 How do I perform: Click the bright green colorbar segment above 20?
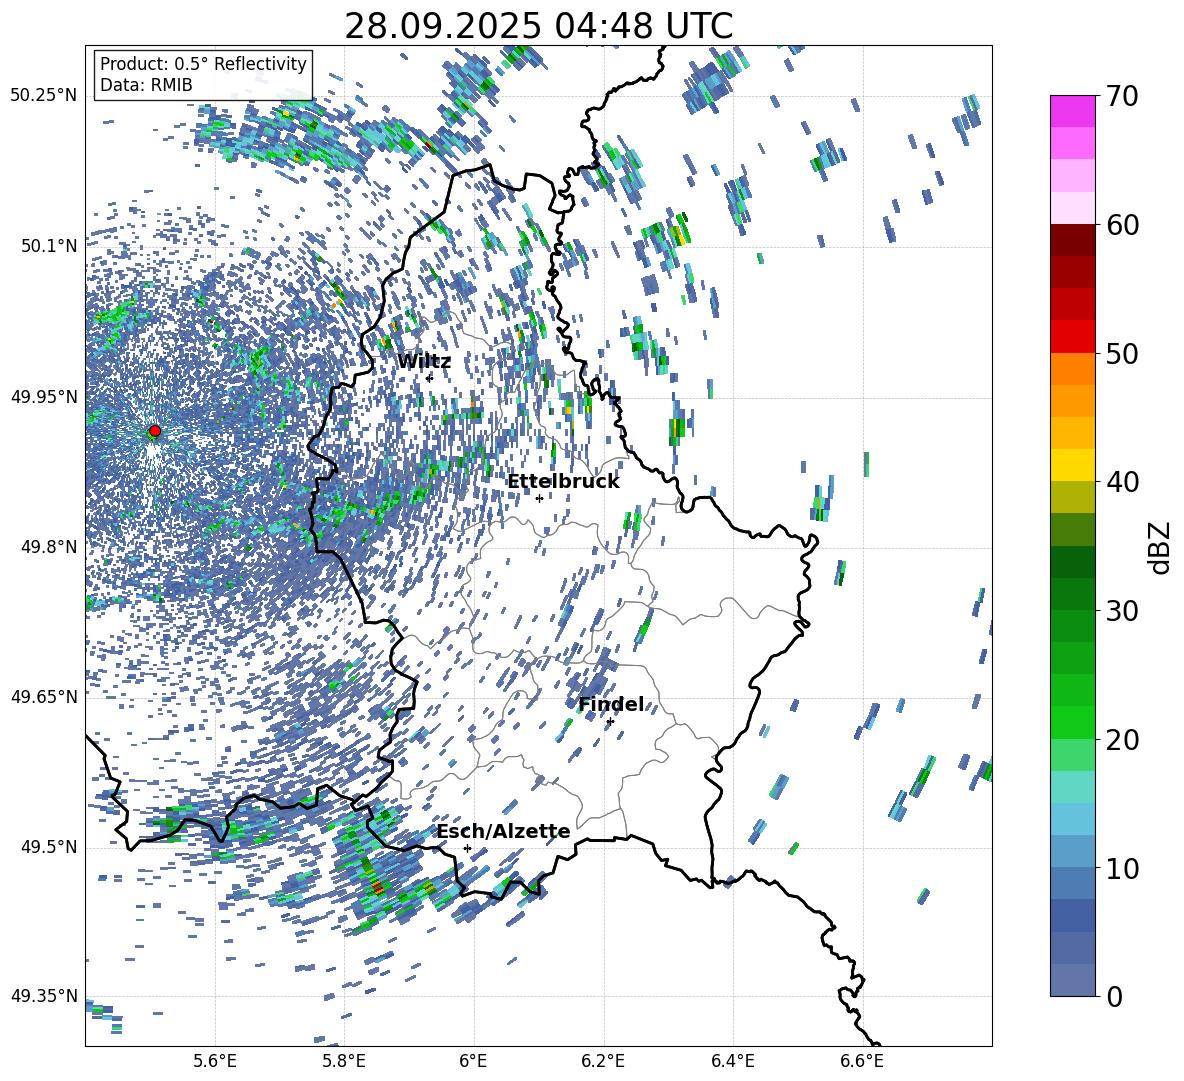[1073, 722]
